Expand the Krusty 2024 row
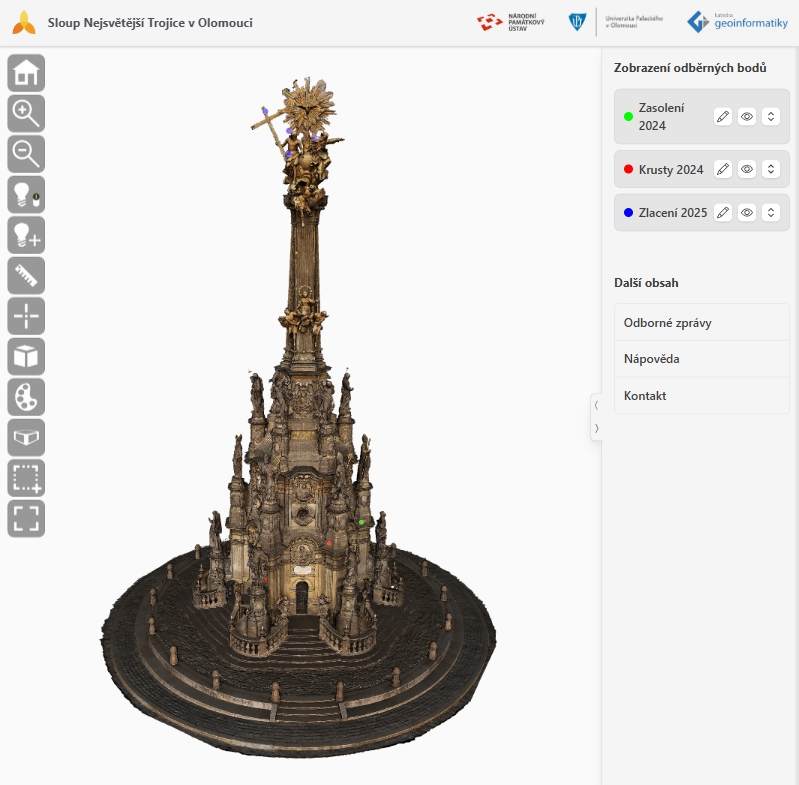This screenshot has width=799, height=785. [x=771, y=169]
